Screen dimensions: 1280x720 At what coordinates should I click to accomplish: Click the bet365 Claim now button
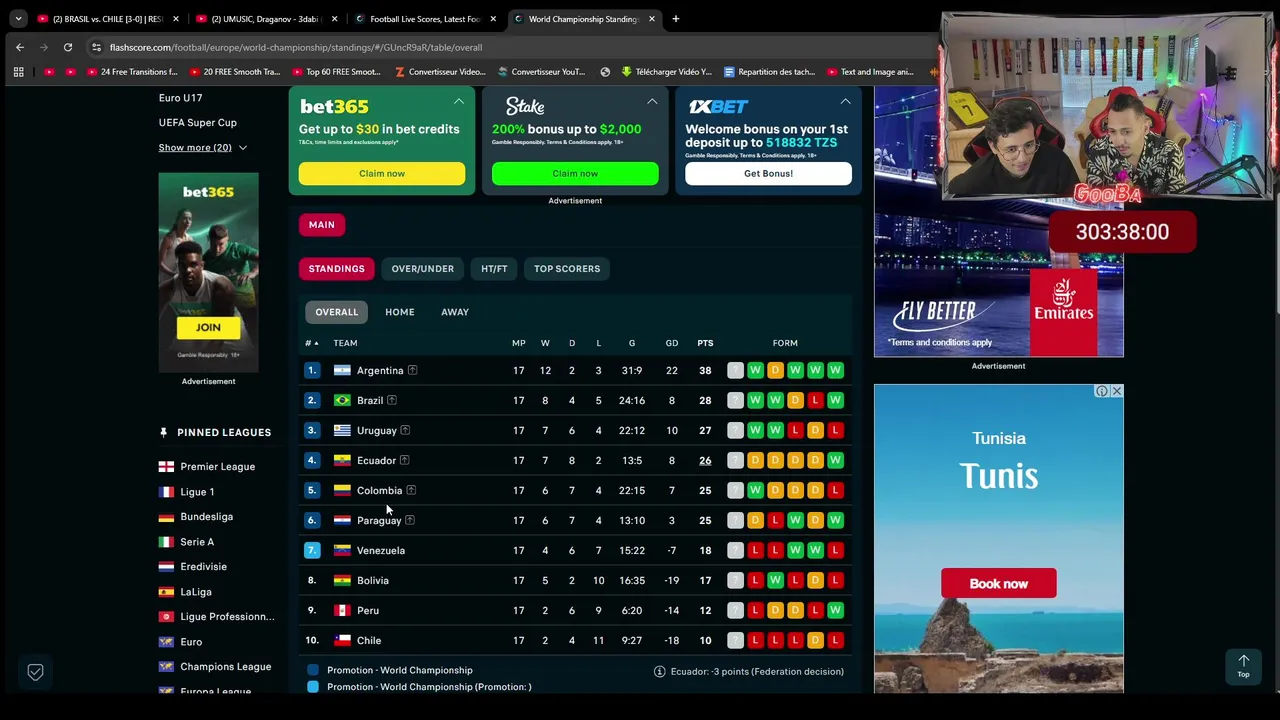382,174
